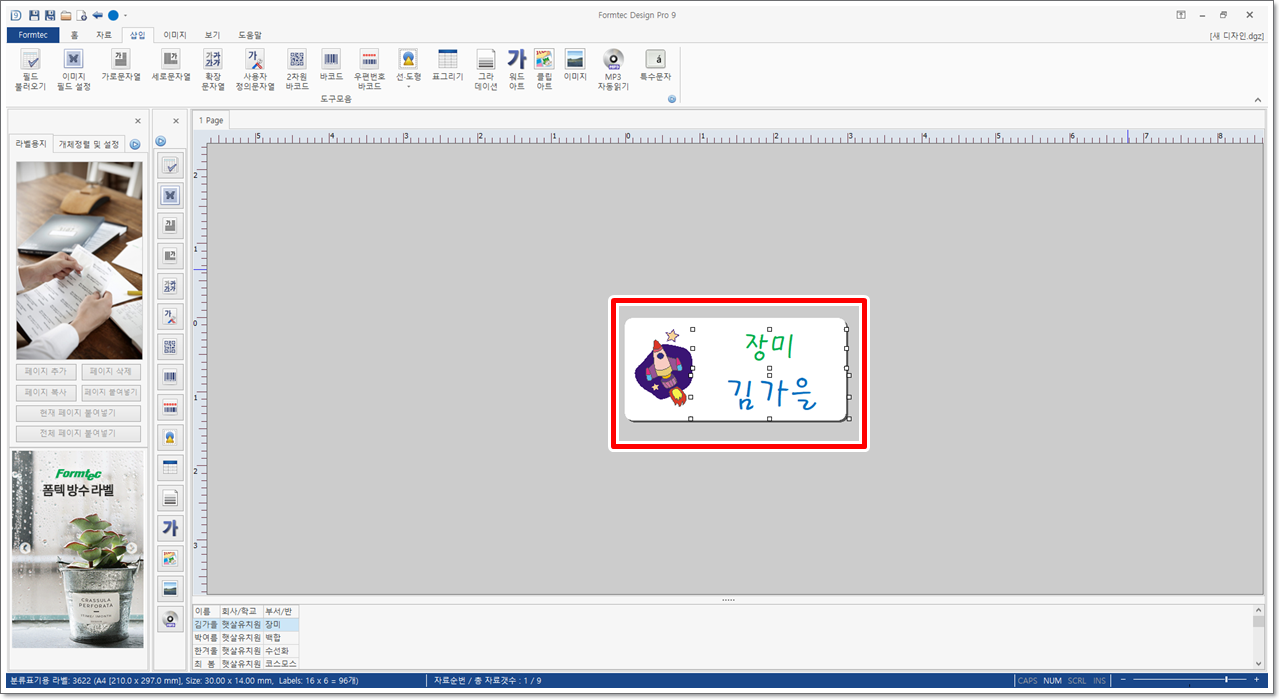This screenshot has width=1280, height=700.
Task: Click the zoom in plus button
Action: click(1256, 680)
